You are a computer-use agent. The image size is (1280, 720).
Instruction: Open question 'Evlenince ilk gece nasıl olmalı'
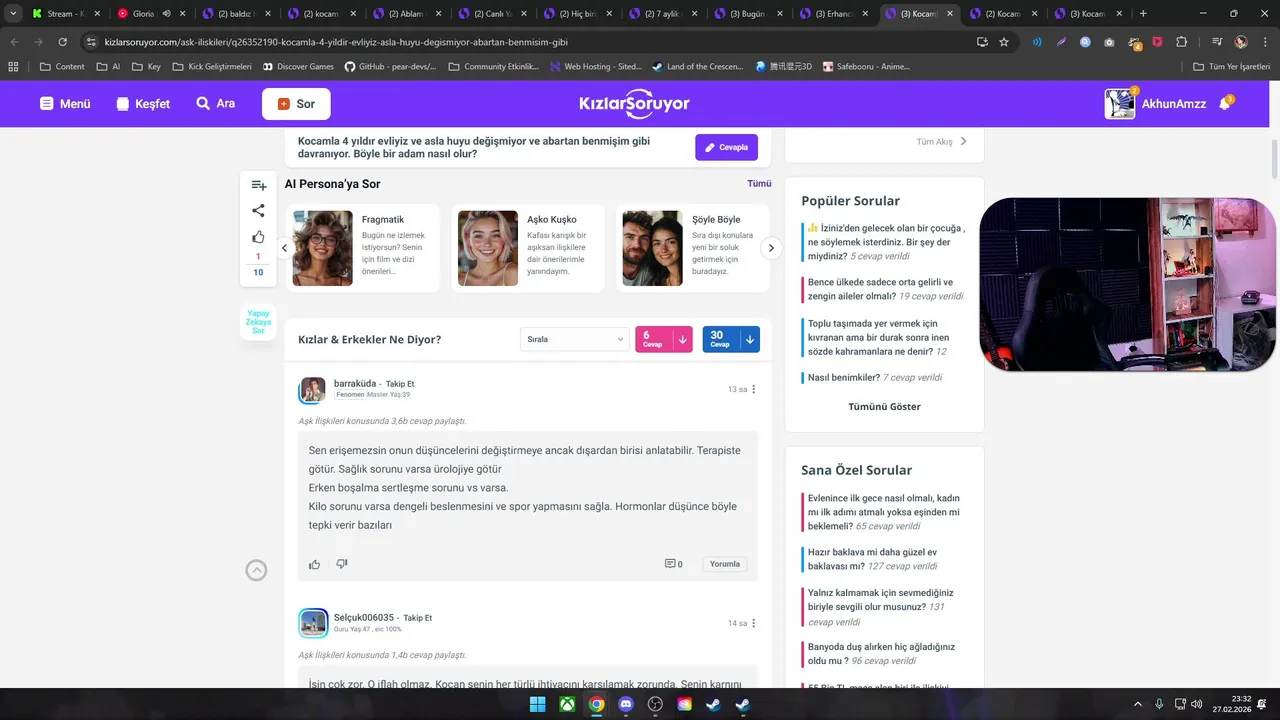coord(884,512)
